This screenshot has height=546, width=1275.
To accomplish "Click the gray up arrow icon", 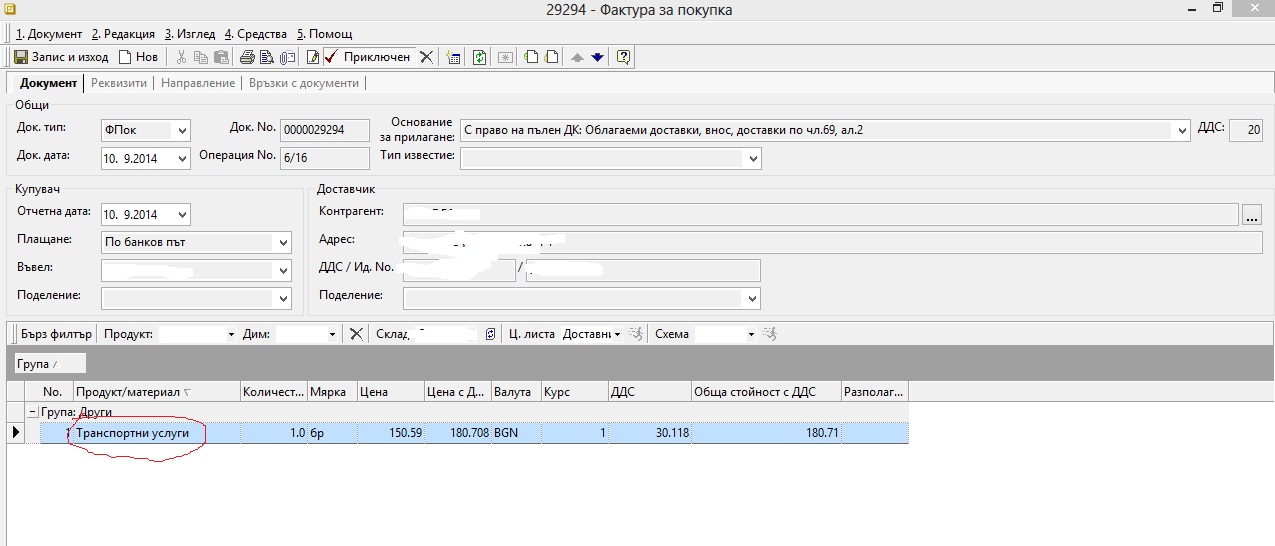I will 577,57.
